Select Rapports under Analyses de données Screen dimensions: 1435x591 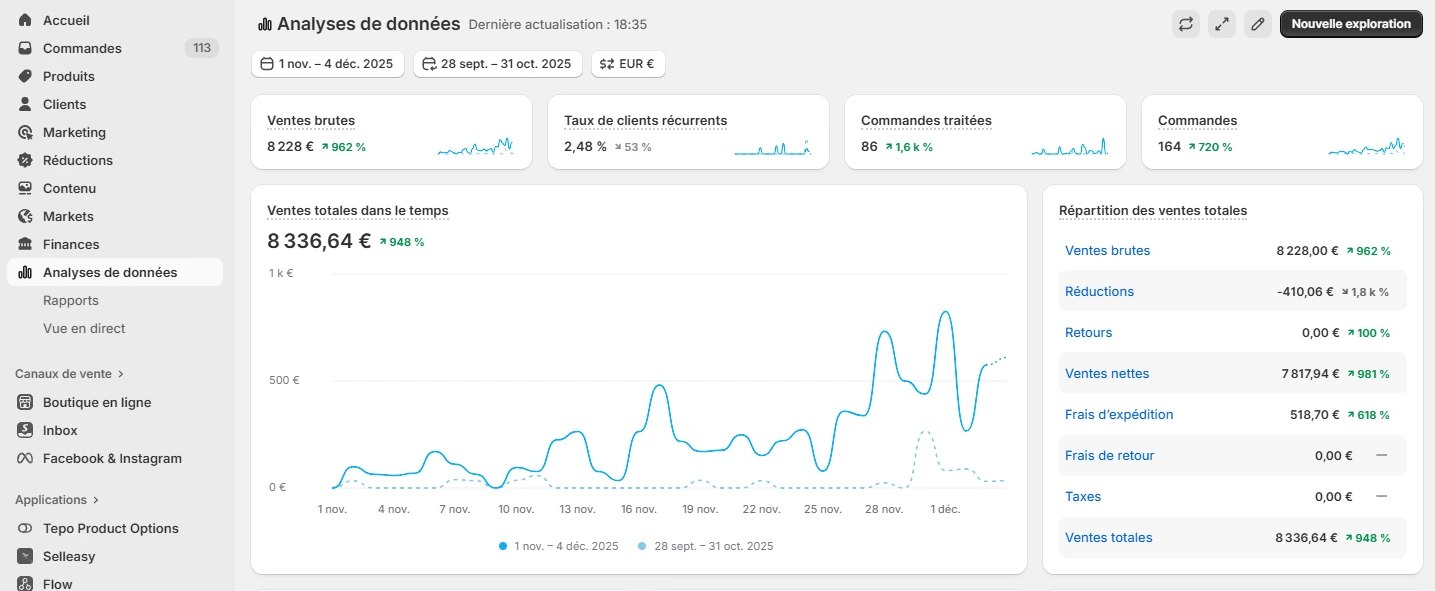pyautogui.click(x=71, y=300)
